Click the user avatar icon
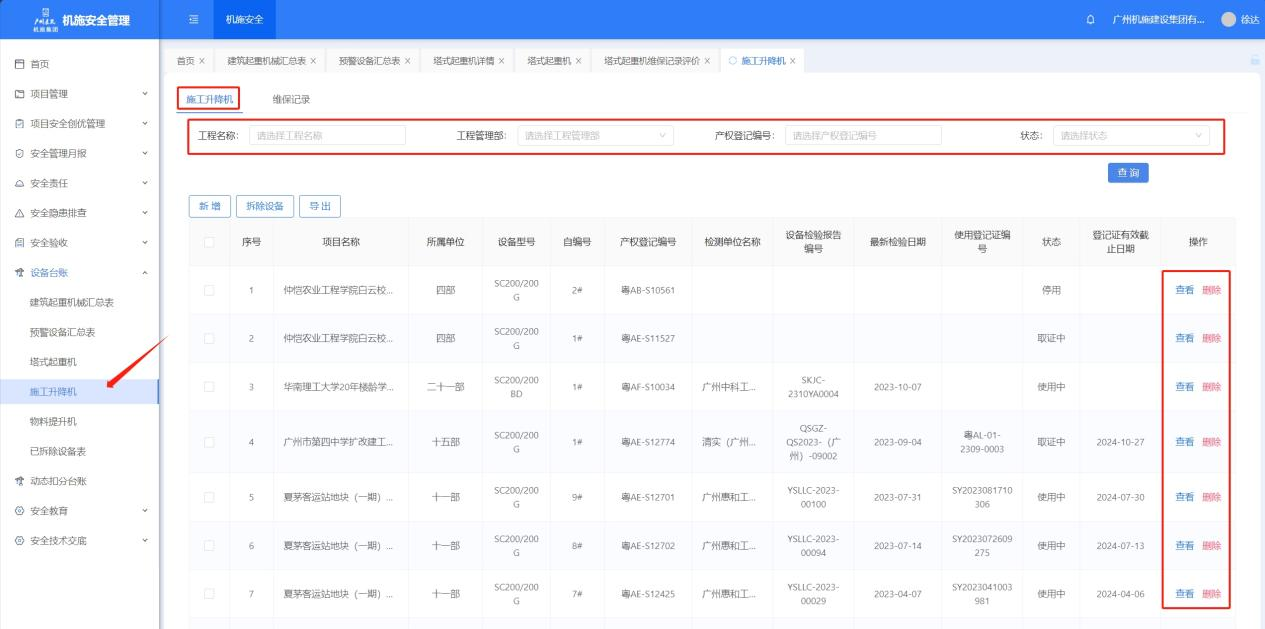Viewport: 1265px width, 629px height. 1228,20
